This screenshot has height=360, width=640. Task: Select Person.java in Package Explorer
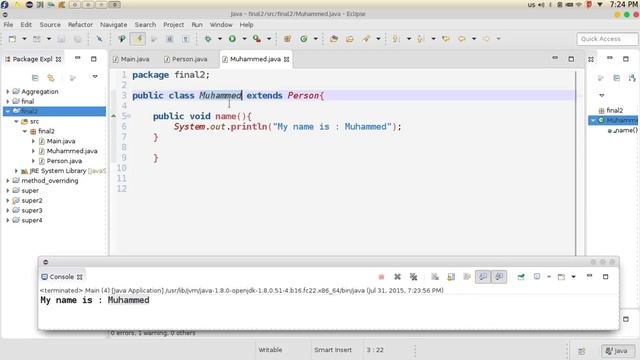[64, 161]
